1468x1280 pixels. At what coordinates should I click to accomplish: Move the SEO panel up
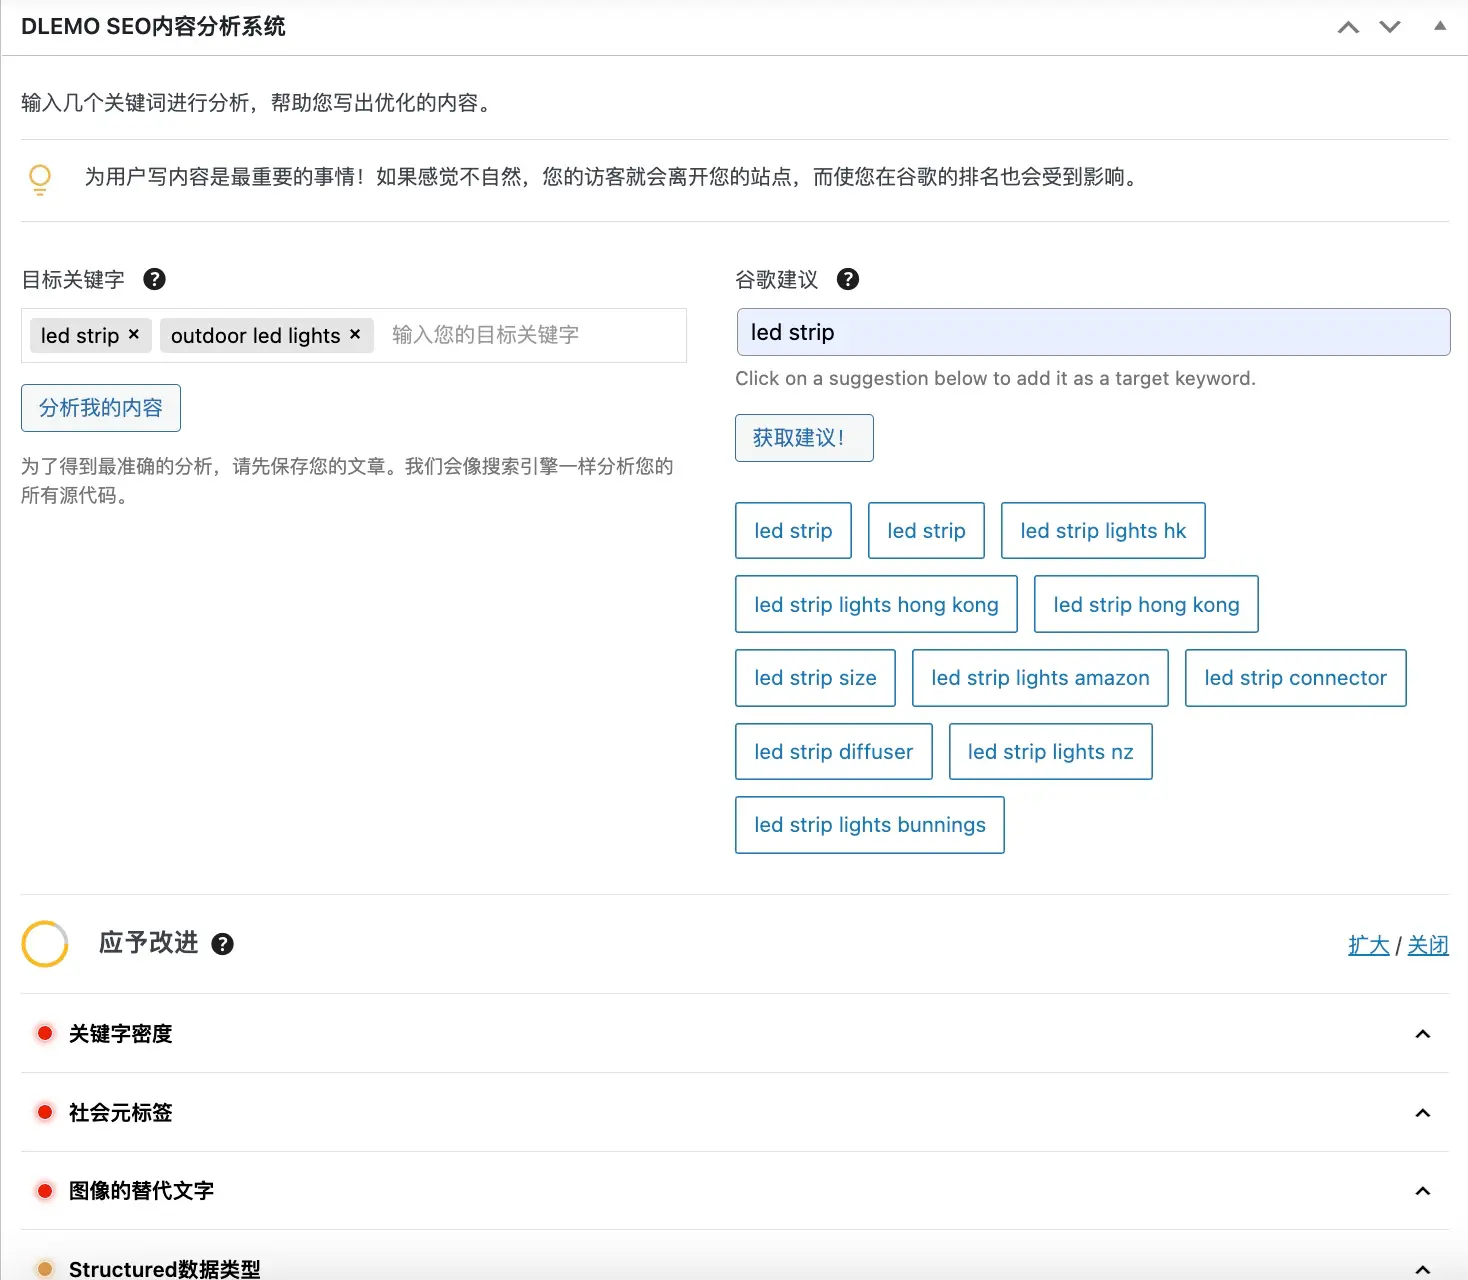1348,27
